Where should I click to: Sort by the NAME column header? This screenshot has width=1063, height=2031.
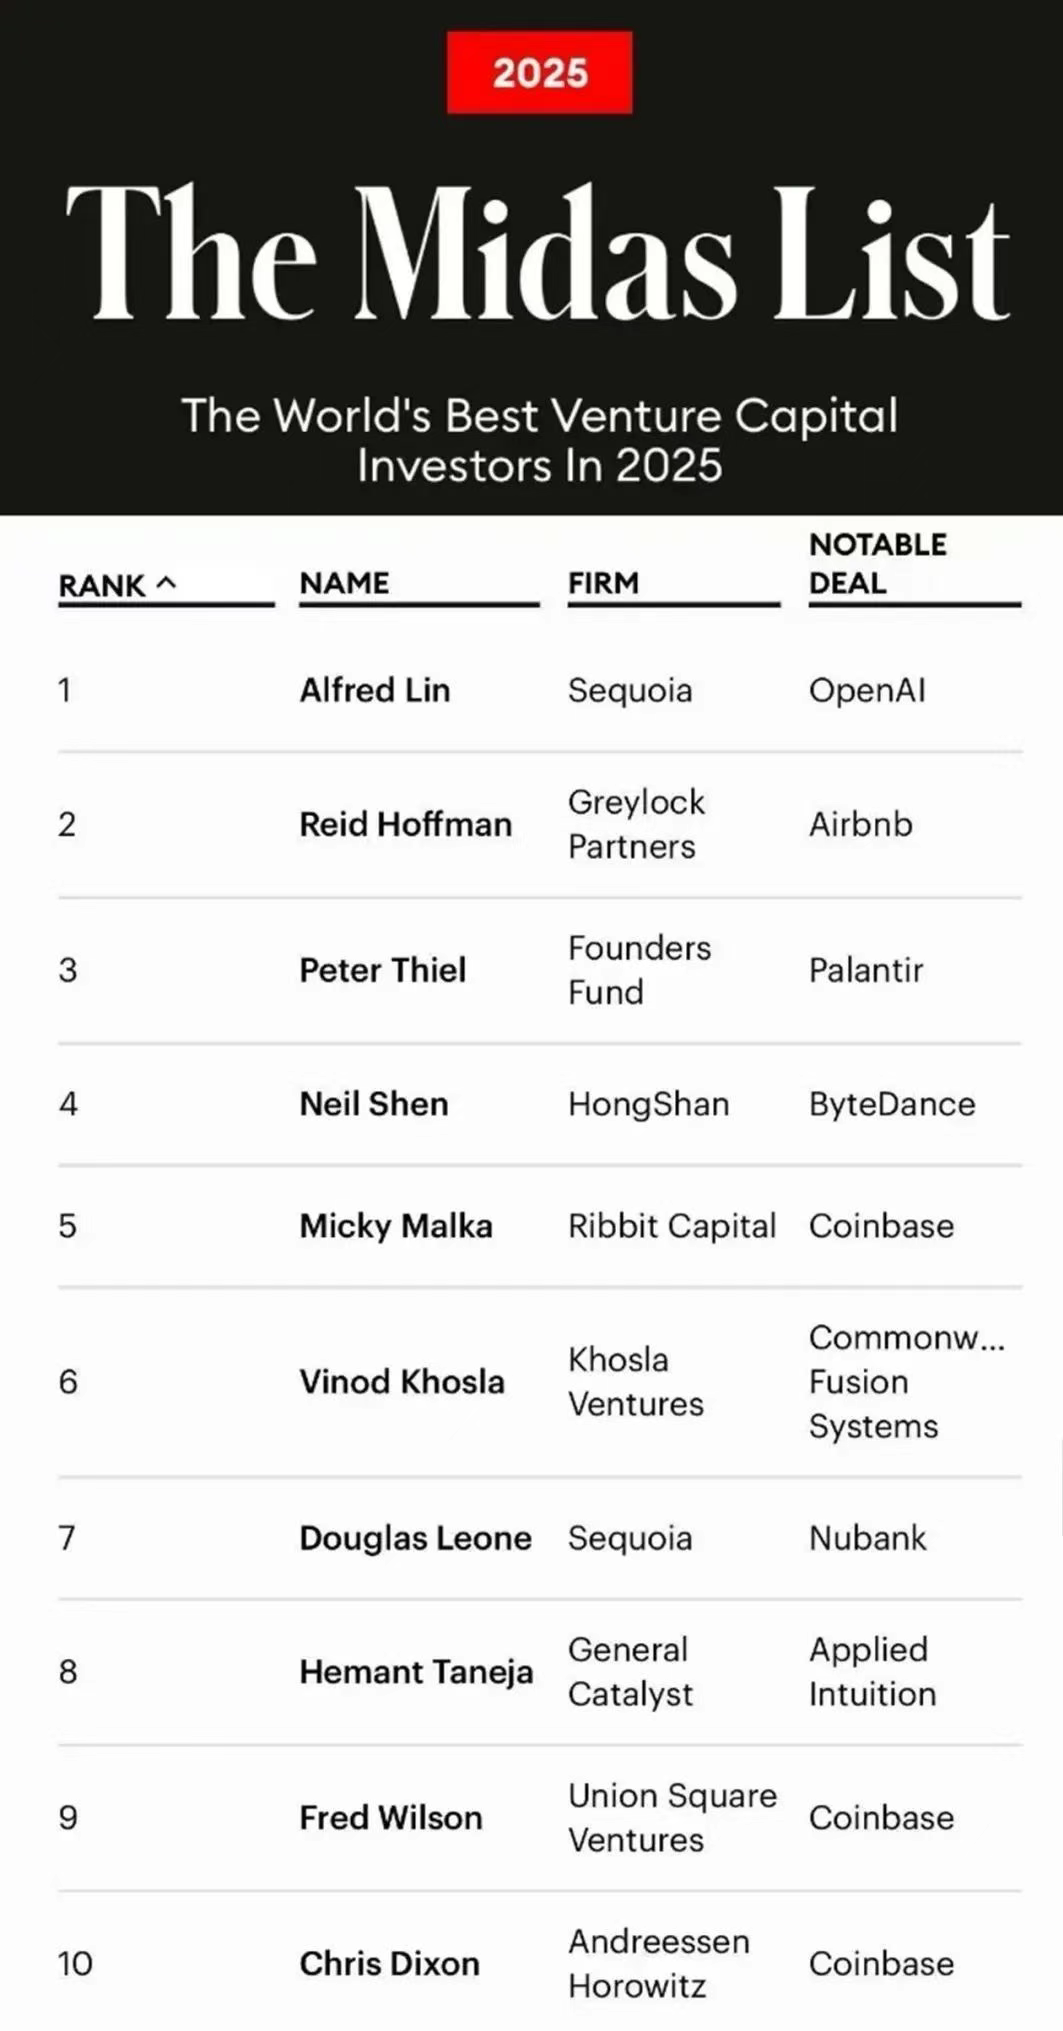click(344, 583)
